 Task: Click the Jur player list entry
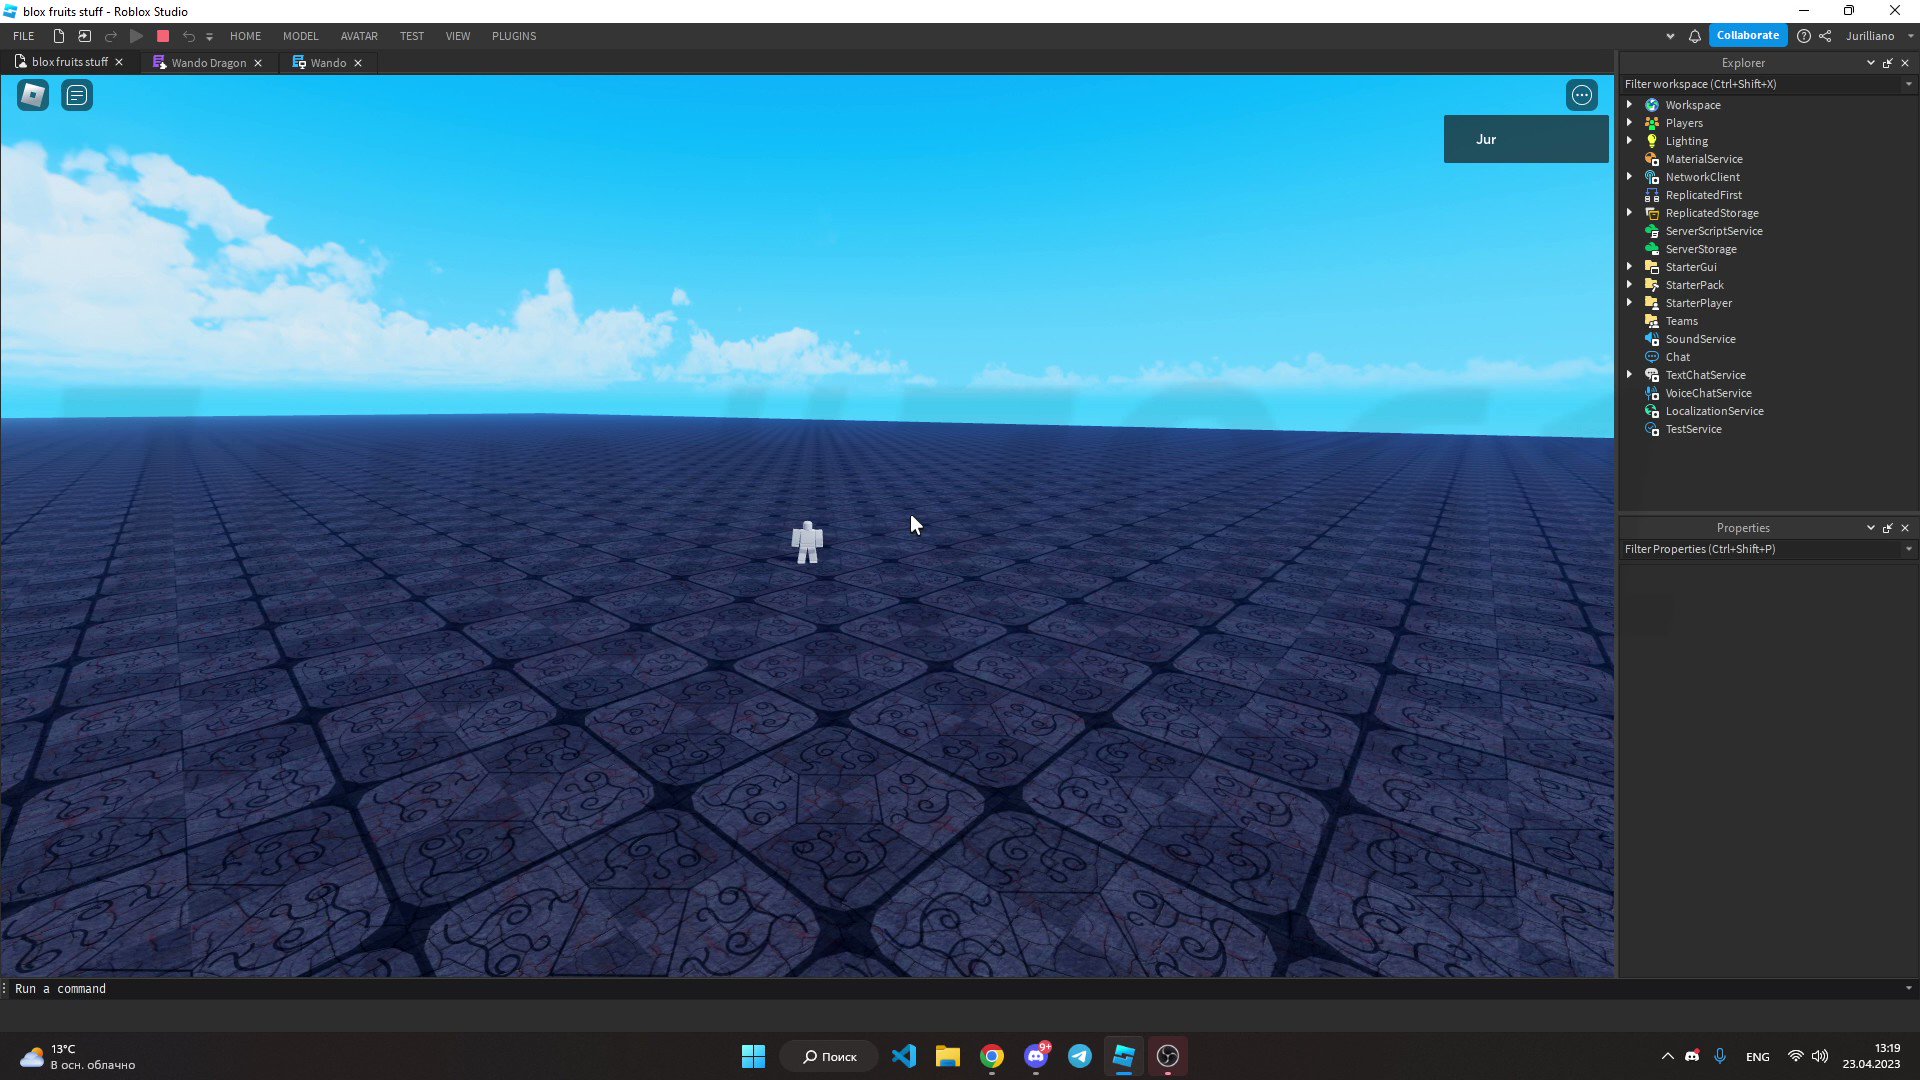point(1526,139)
